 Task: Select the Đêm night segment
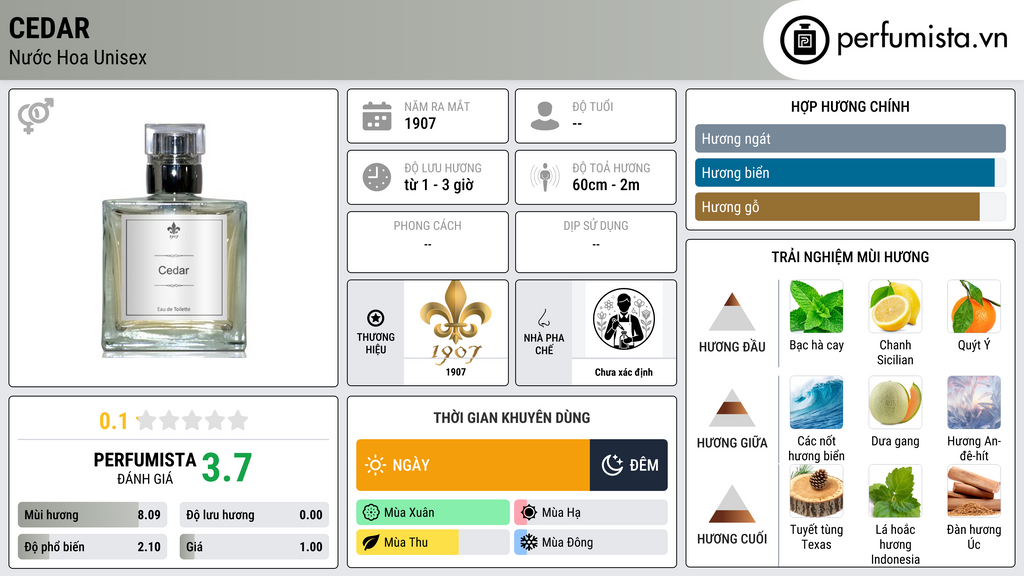[x=628, y=465]
